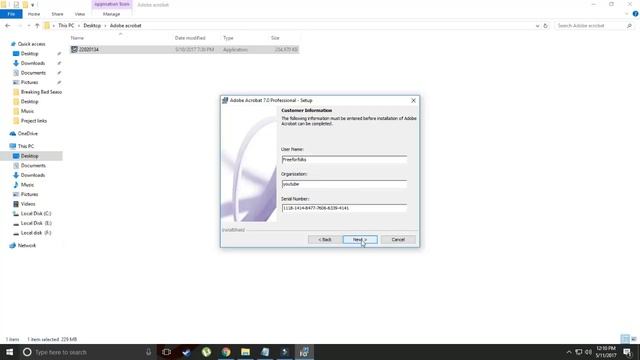Select Quick access in the navigation pane

click(x=31, y=44)
